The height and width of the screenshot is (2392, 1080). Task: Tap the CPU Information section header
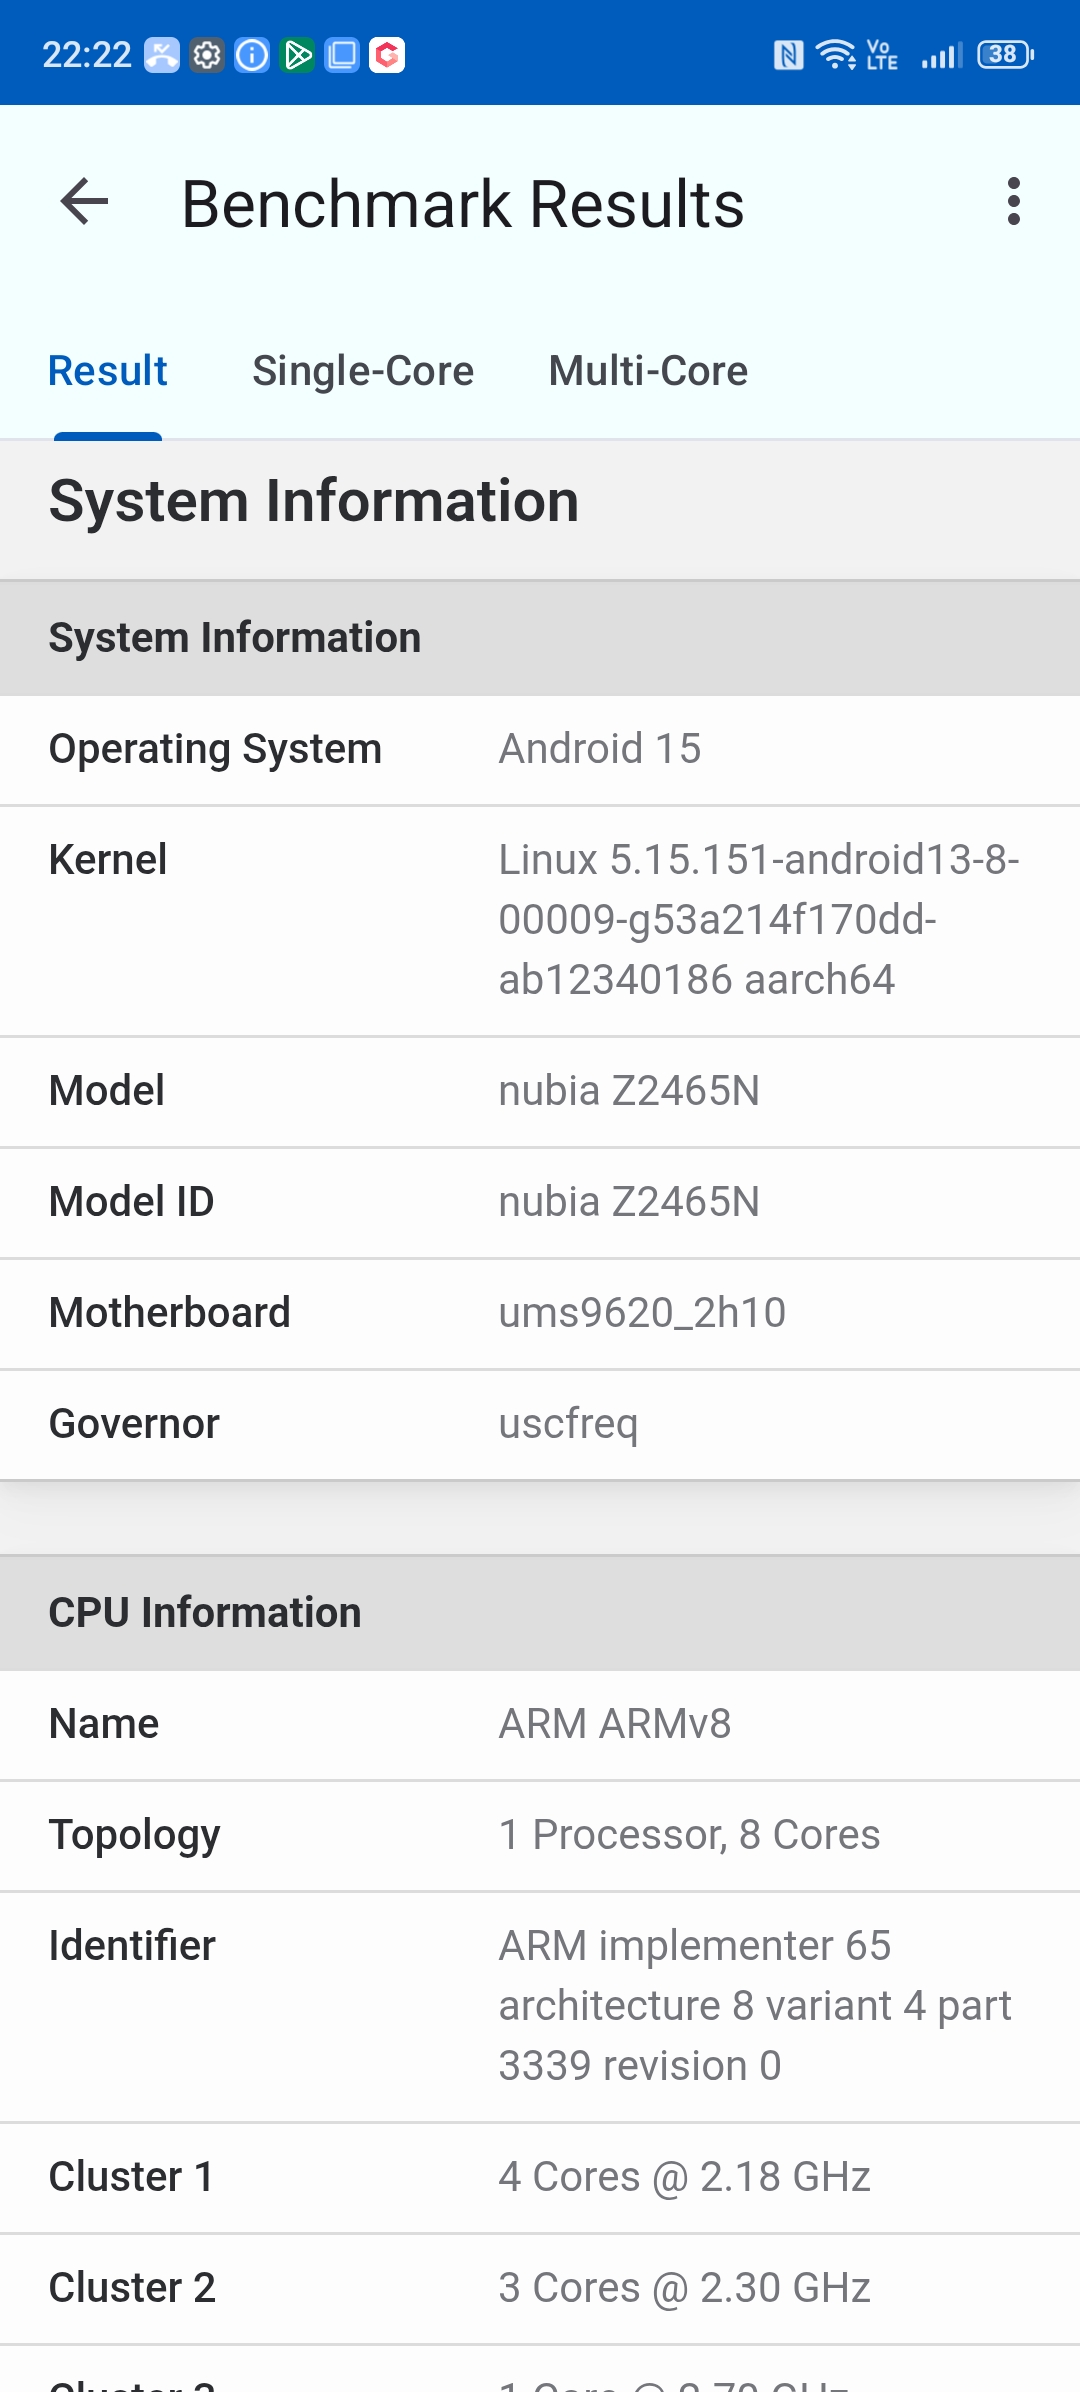click(x=540, y=1613)
